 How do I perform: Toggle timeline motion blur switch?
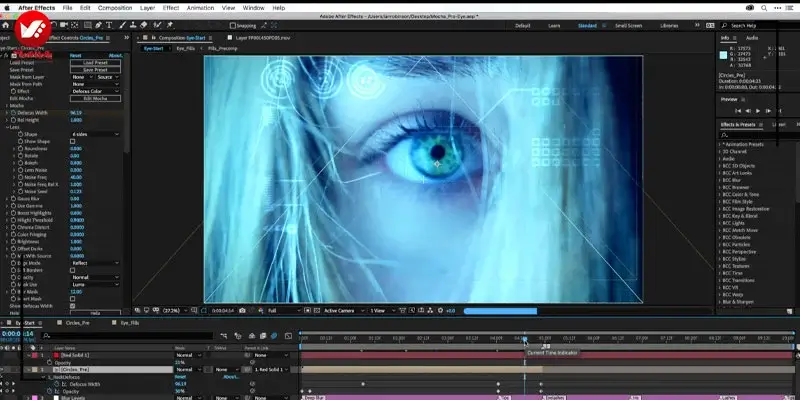pyautogui.click(x=274, y=336)
